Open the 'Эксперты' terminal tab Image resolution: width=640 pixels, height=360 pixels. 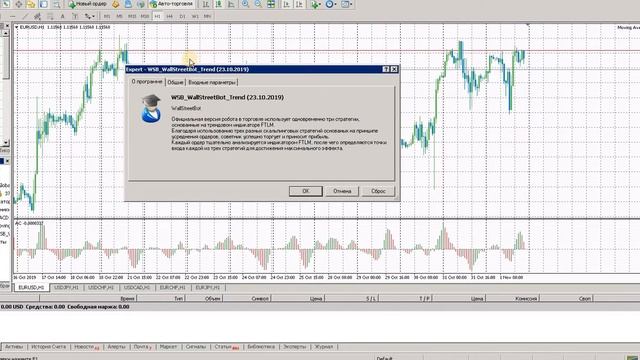(294, 347)
